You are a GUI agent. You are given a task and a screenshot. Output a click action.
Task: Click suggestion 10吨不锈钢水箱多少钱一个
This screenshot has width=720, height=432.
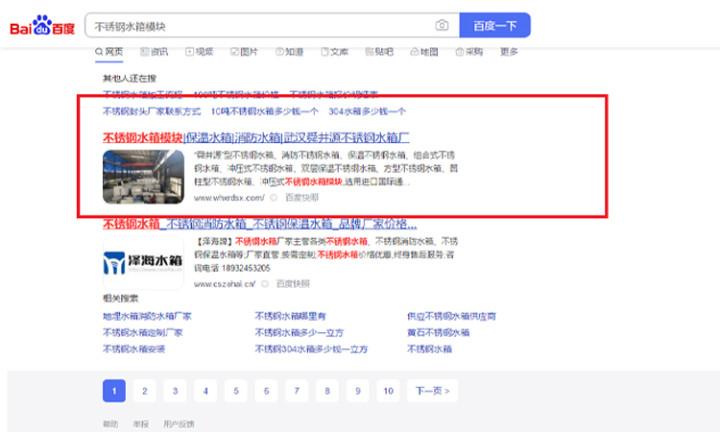(264, 112)
